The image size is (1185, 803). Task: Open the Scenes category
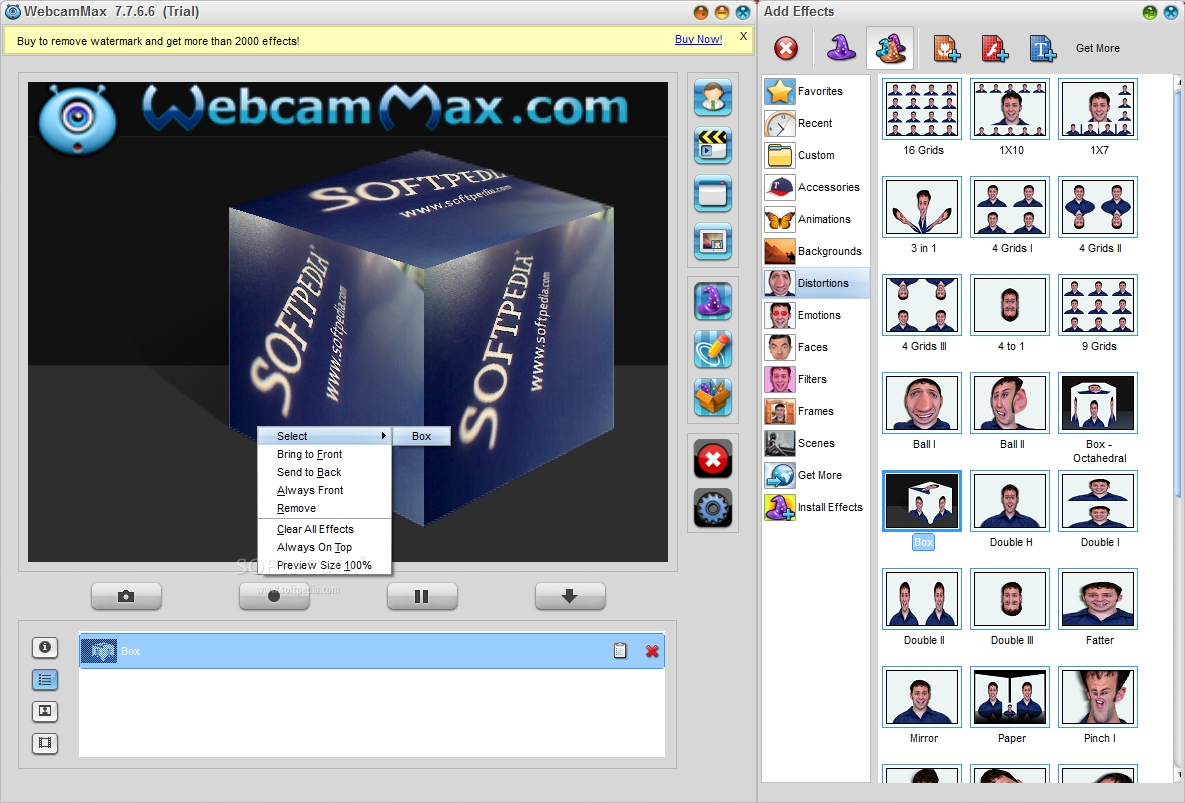pyautogui.click(x=816, y=443)
